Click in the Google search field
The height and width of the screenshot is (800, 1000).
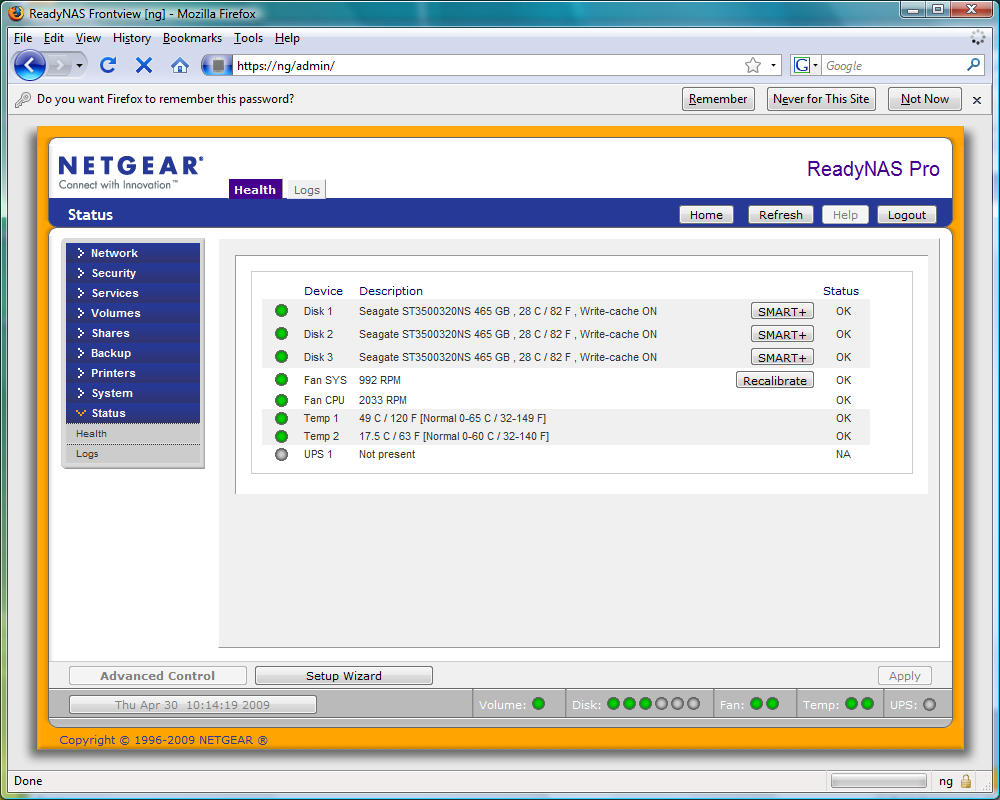tap(893, 66)
